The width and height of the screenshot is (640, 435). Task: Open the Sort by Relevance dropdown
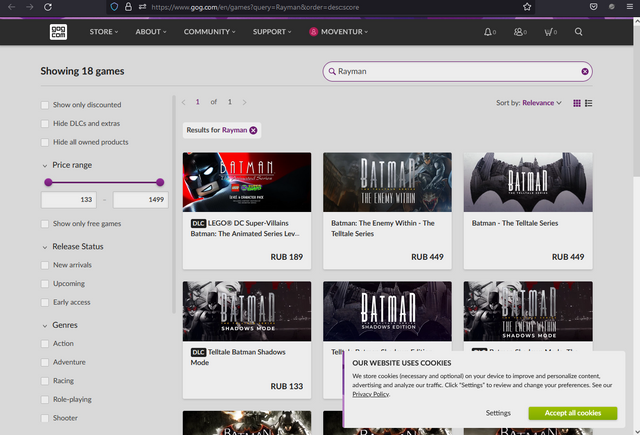529,103
